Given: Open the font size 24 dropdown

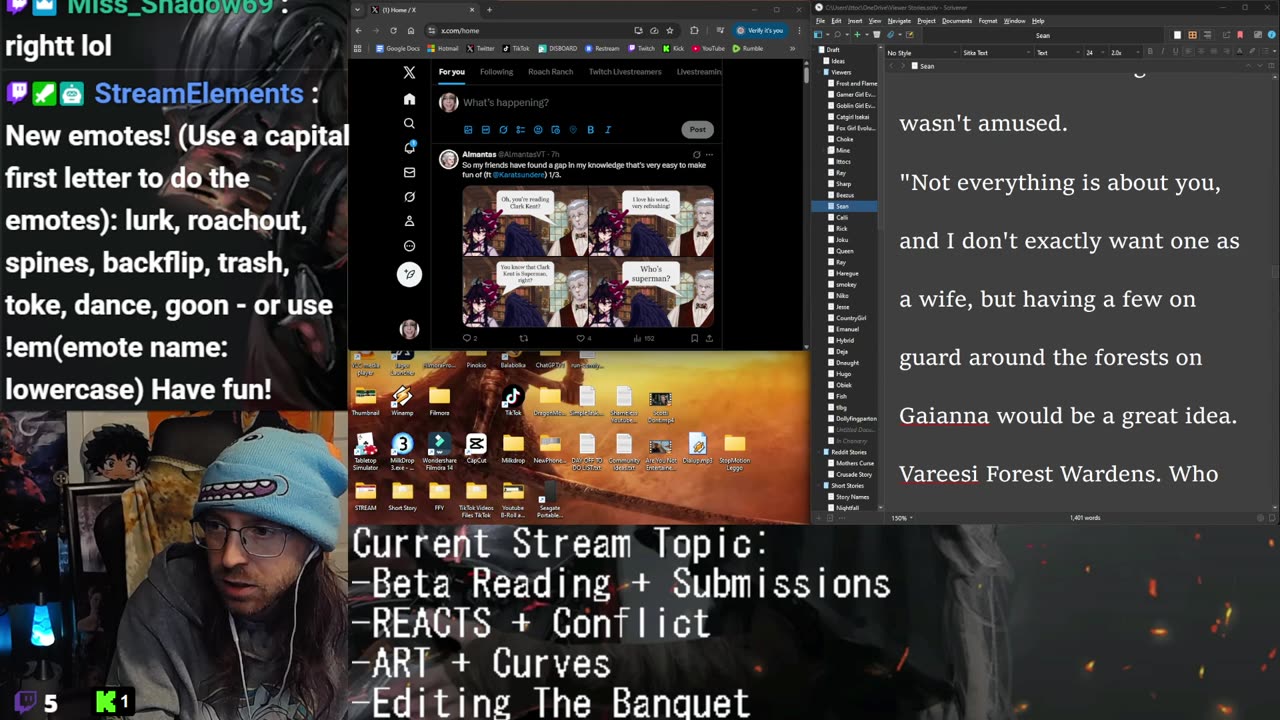Looking at the screenshot, I should (1095, 53).
